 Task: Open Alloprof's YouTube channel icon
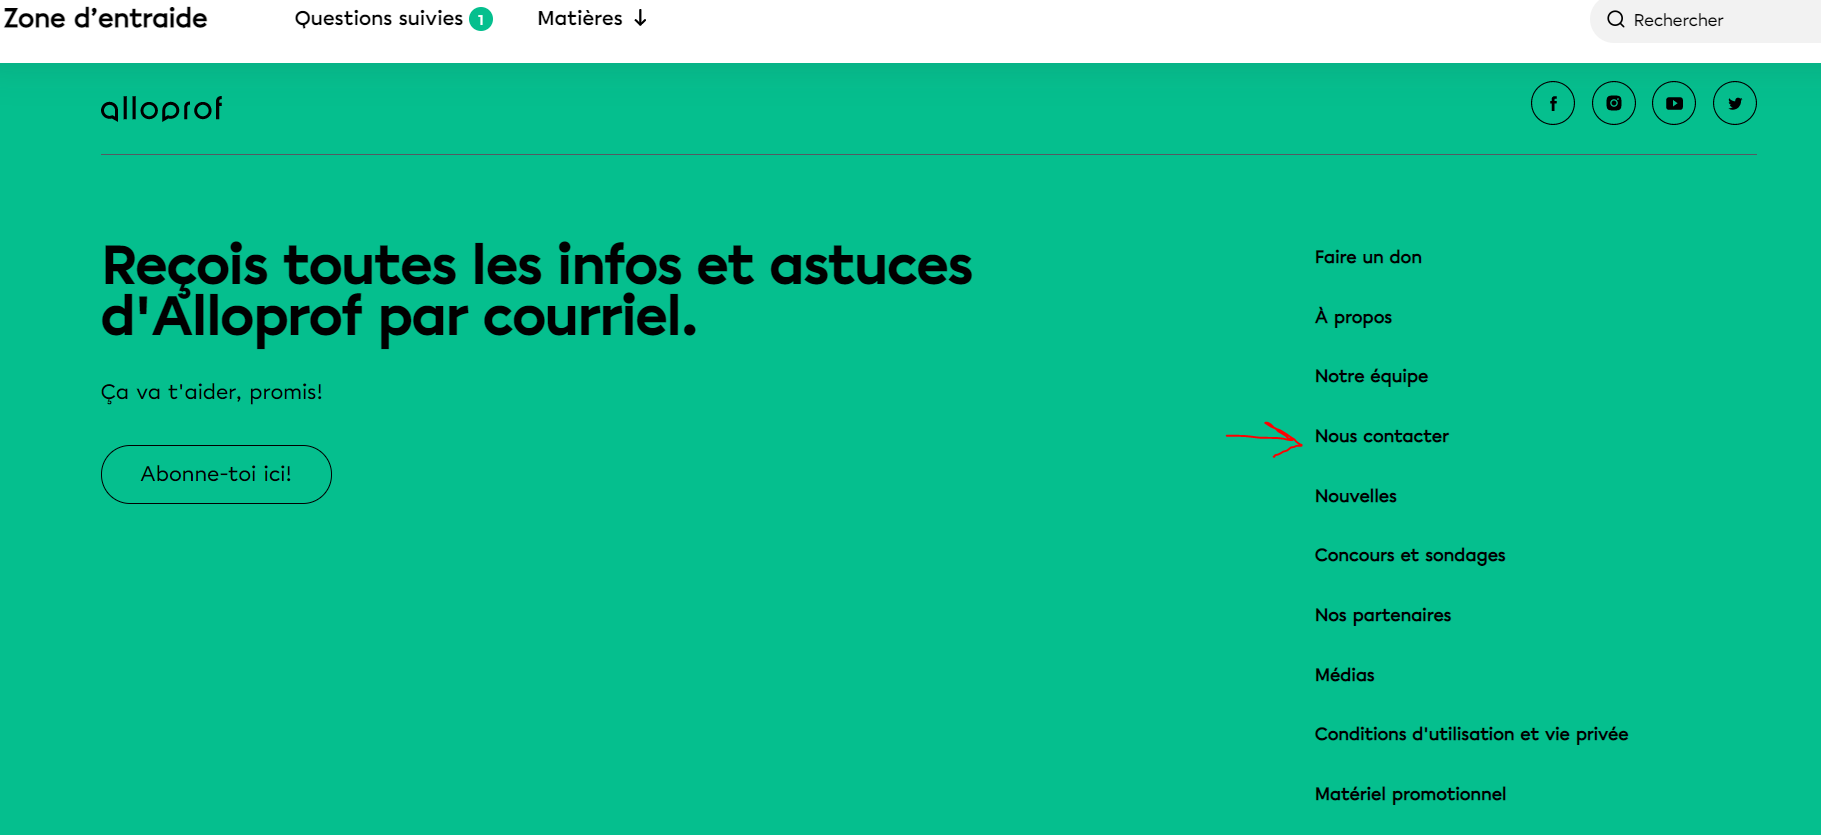1674,103
